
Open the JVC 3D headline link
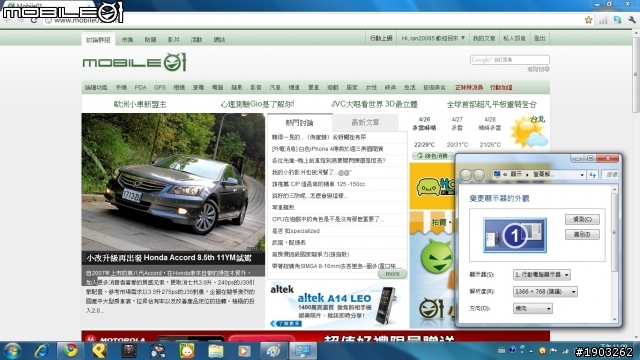click(x=374, y=104)
